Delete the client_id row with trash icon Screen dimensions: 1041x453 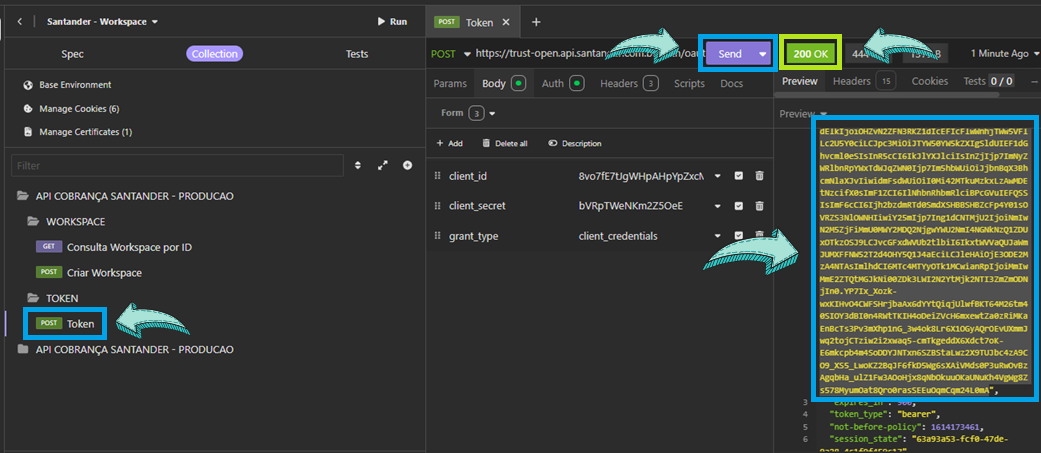[x=760, y=176]
